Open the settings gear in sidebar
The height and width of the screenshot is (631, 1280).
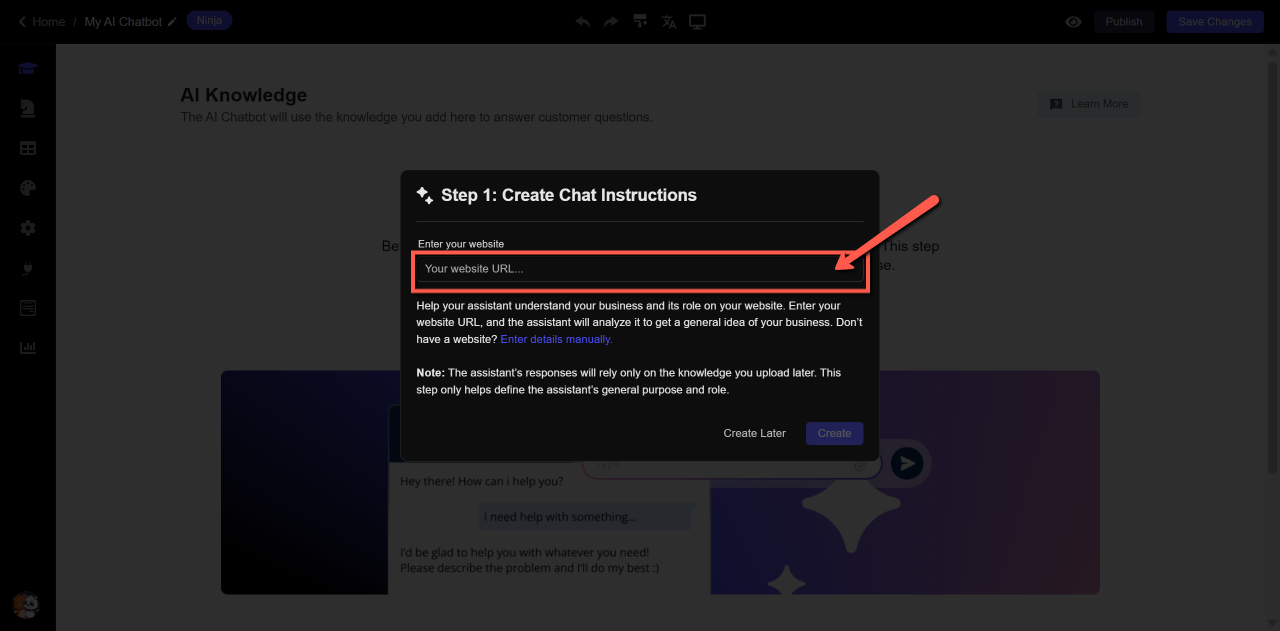tap(28, 228)
